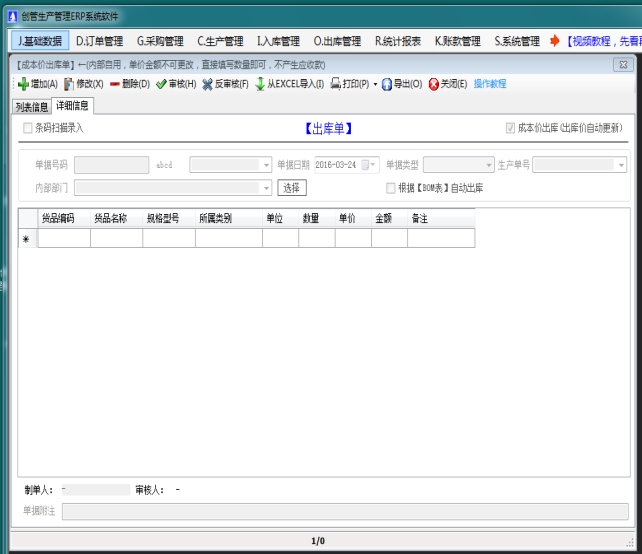Click the 打印(P) printer icon

[x=336, y=85]
